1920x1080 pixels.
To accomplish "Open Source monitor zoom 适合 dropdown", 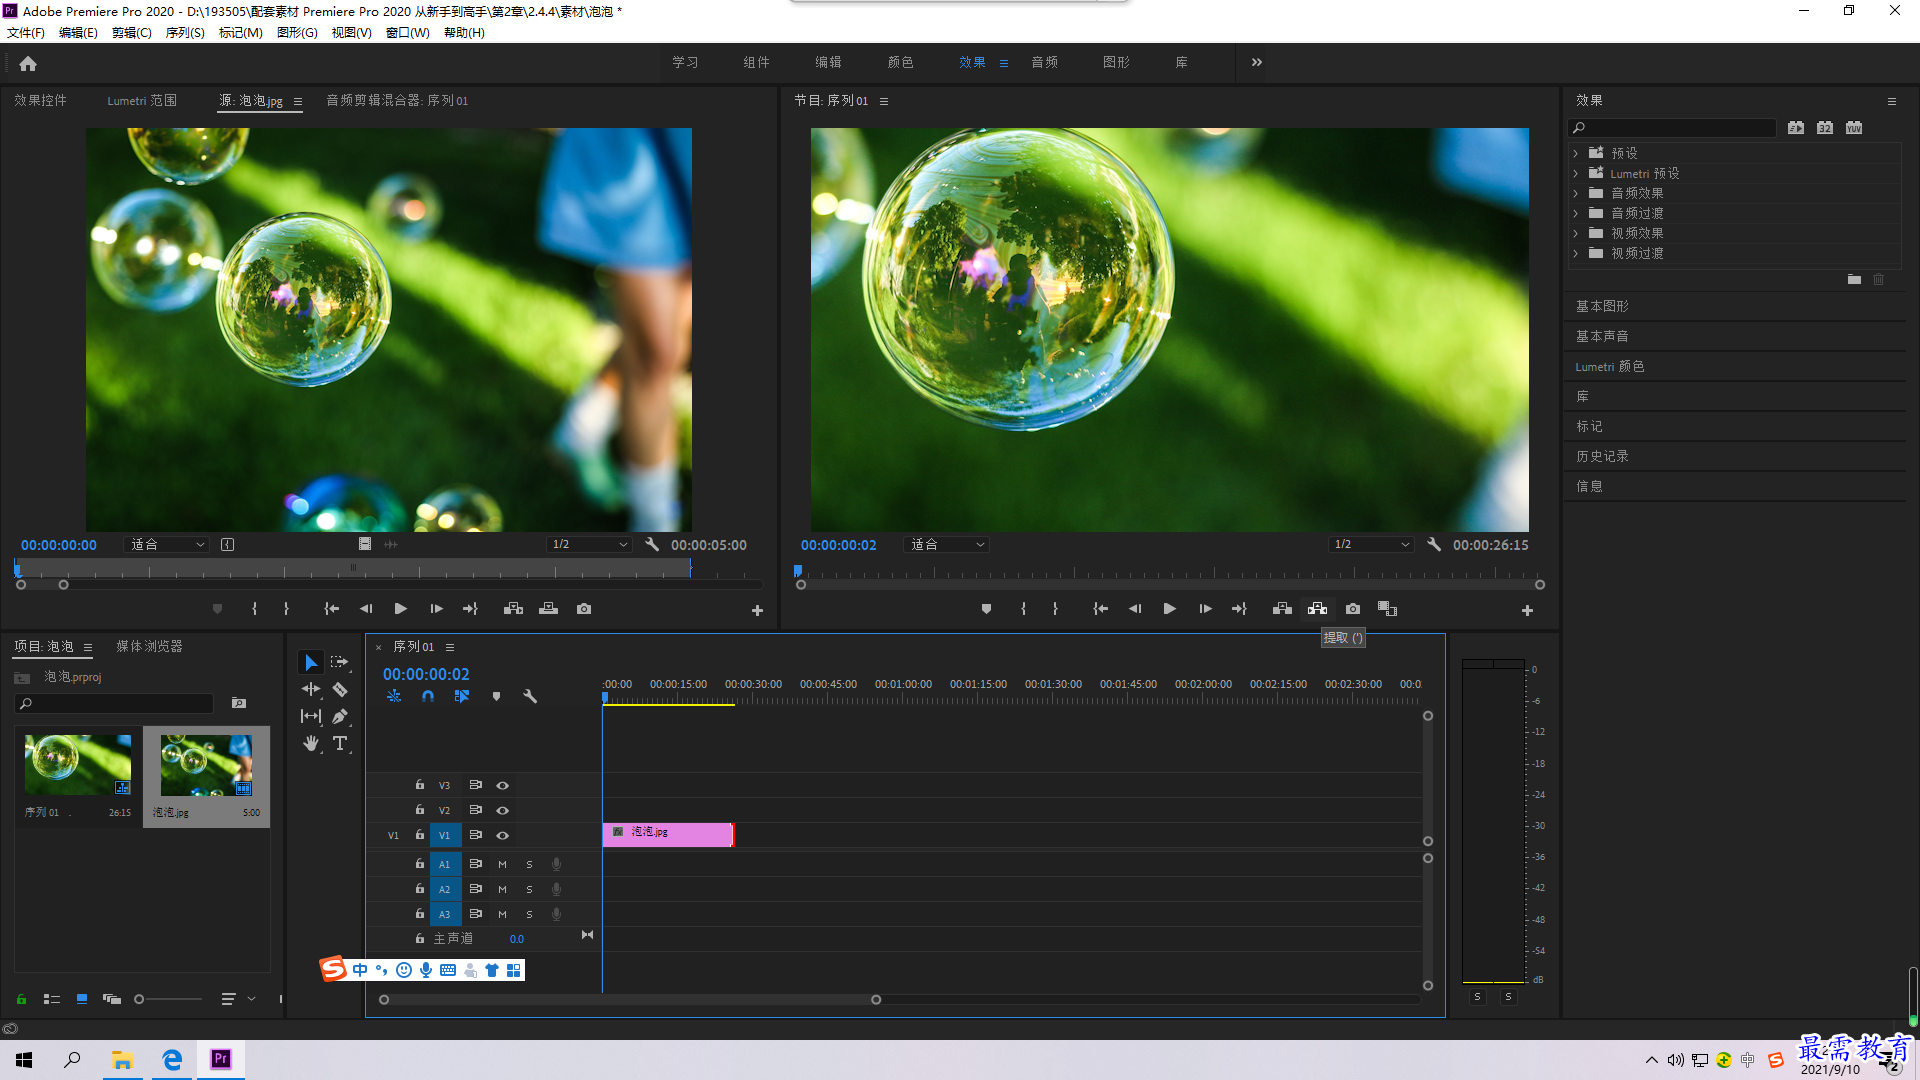I will [x=167, y=545].
